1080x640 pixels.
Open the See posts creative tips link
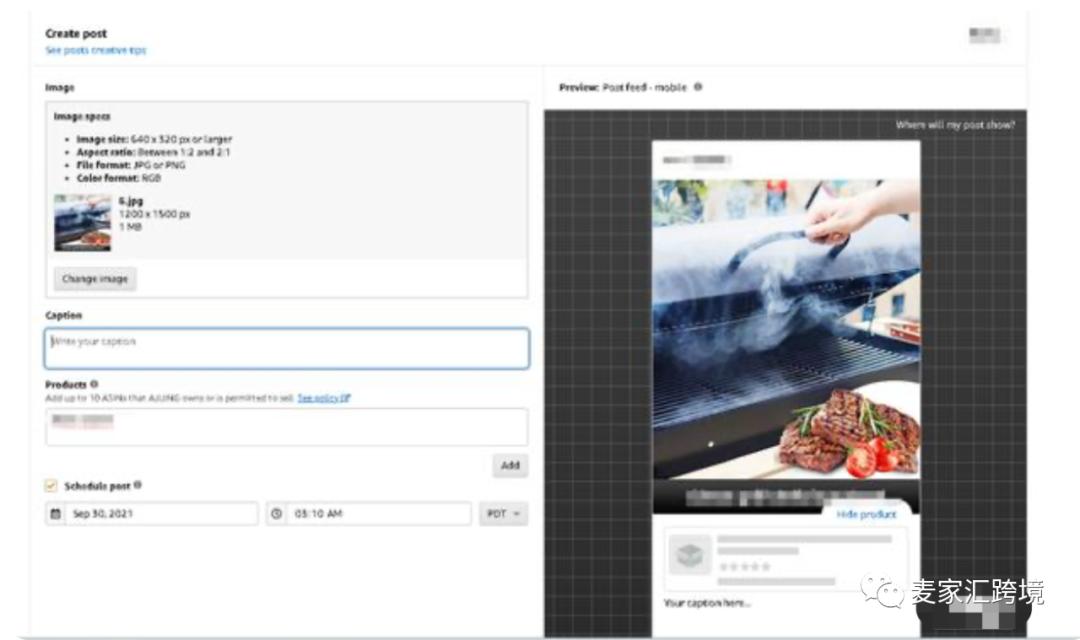coord(95,50)
